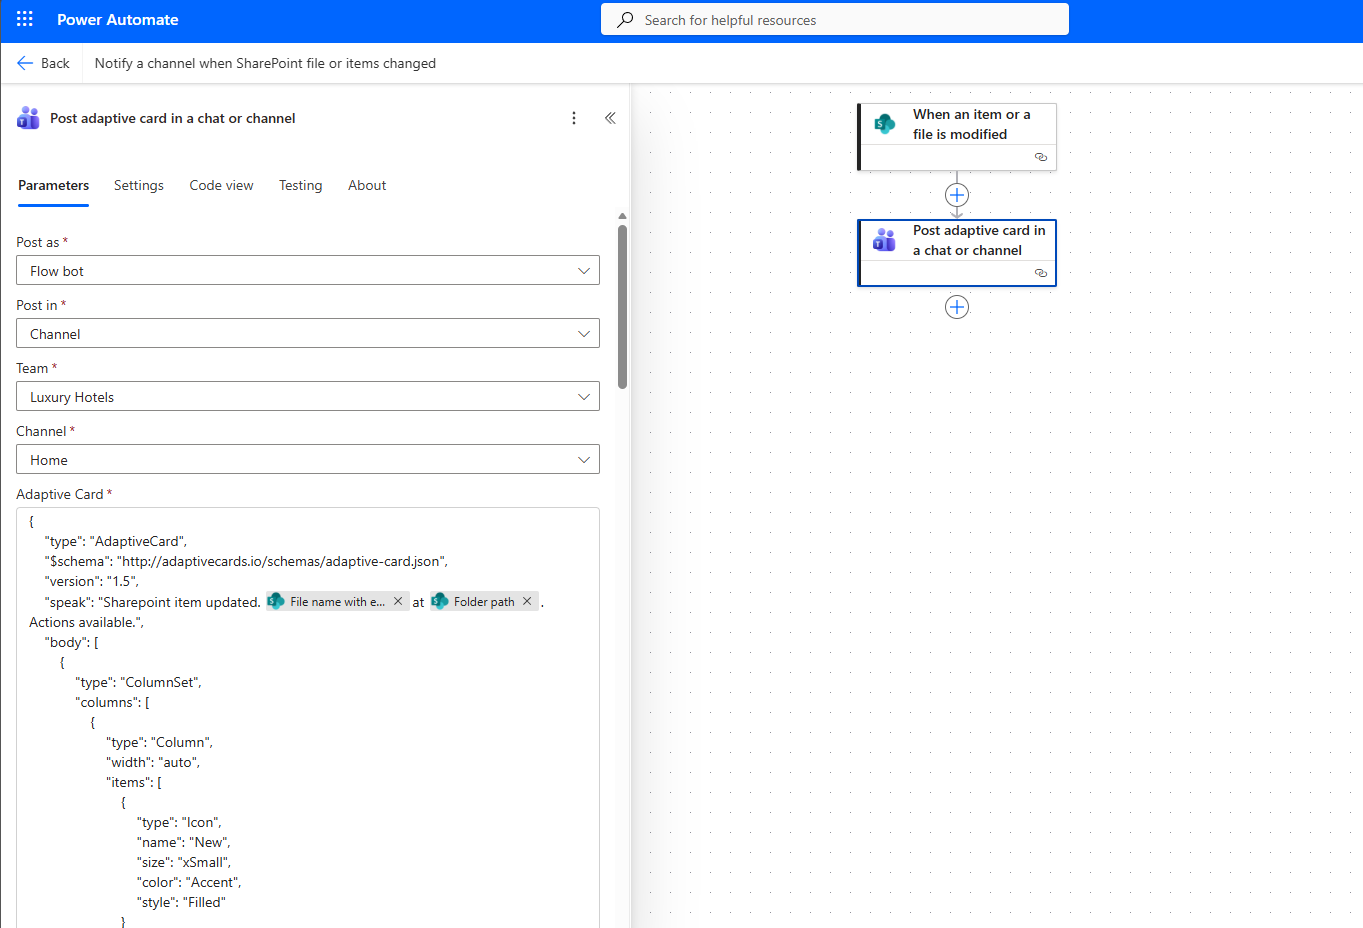Viewport: 1363px width, 928px height.
Task: Click connection link icon on Teams action card
Action: pyautogui.click(x=1040, y=273)
